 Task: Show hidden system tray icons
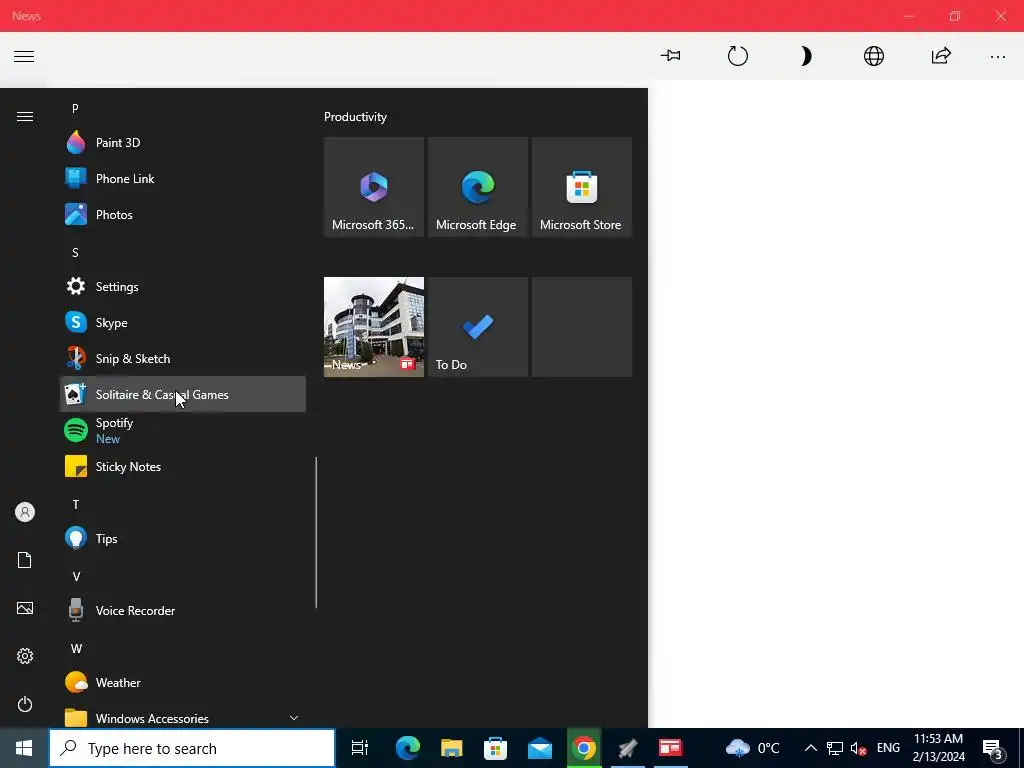coord(810,748)
